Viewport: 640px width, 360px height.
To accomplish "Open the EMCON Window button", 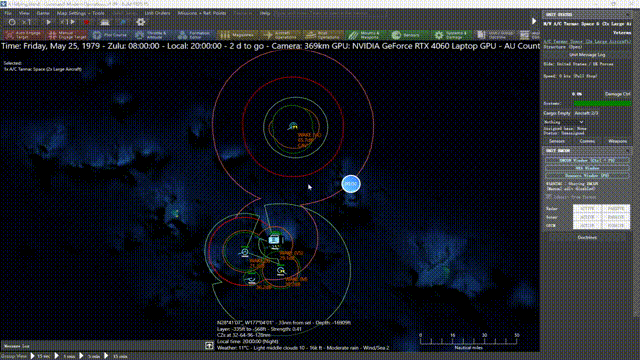I will 587,160.
